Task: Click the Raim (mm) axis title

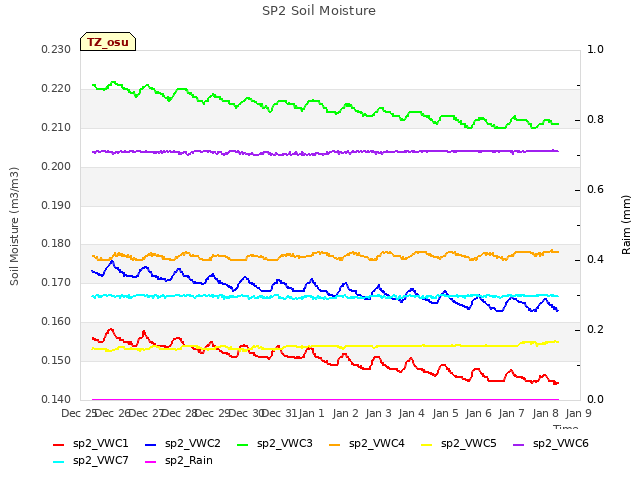Action: [626, 225]
